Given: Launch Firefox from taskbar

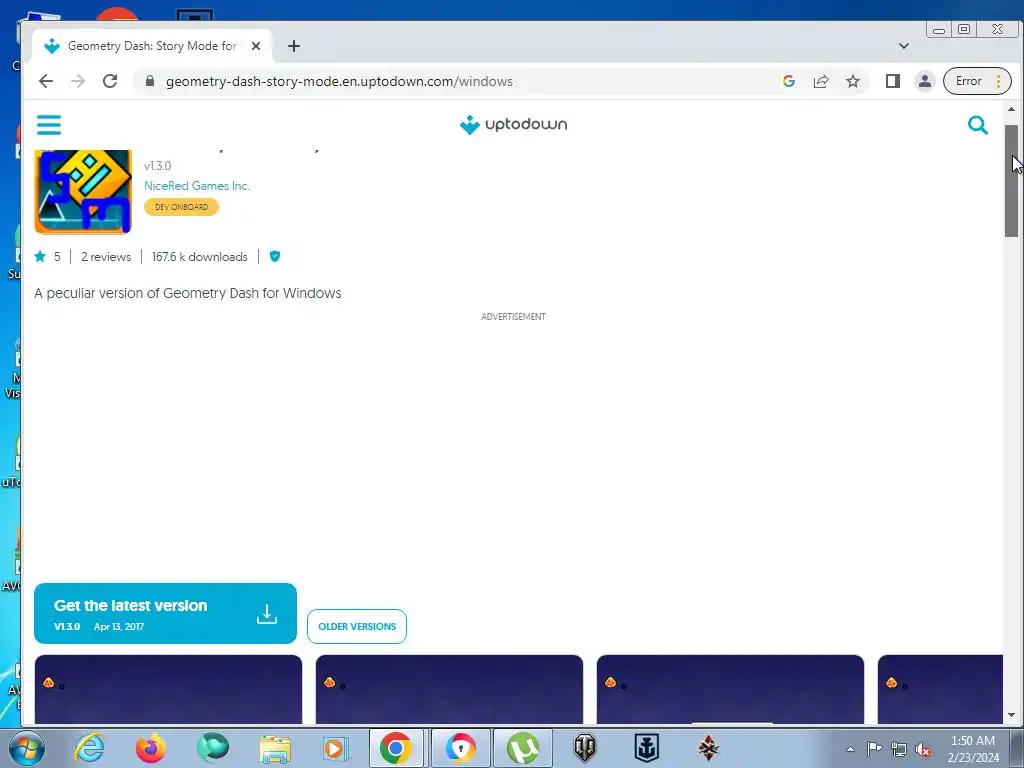Looking at the screenshot, I should (151, 748).
